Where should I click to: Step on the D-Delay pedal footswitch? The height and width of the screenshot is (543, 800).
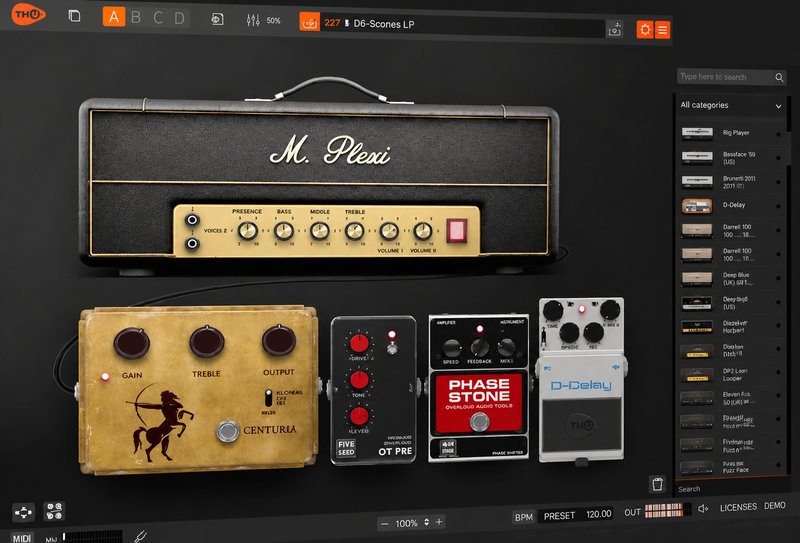pyautogui.click(x=581, y=426)
